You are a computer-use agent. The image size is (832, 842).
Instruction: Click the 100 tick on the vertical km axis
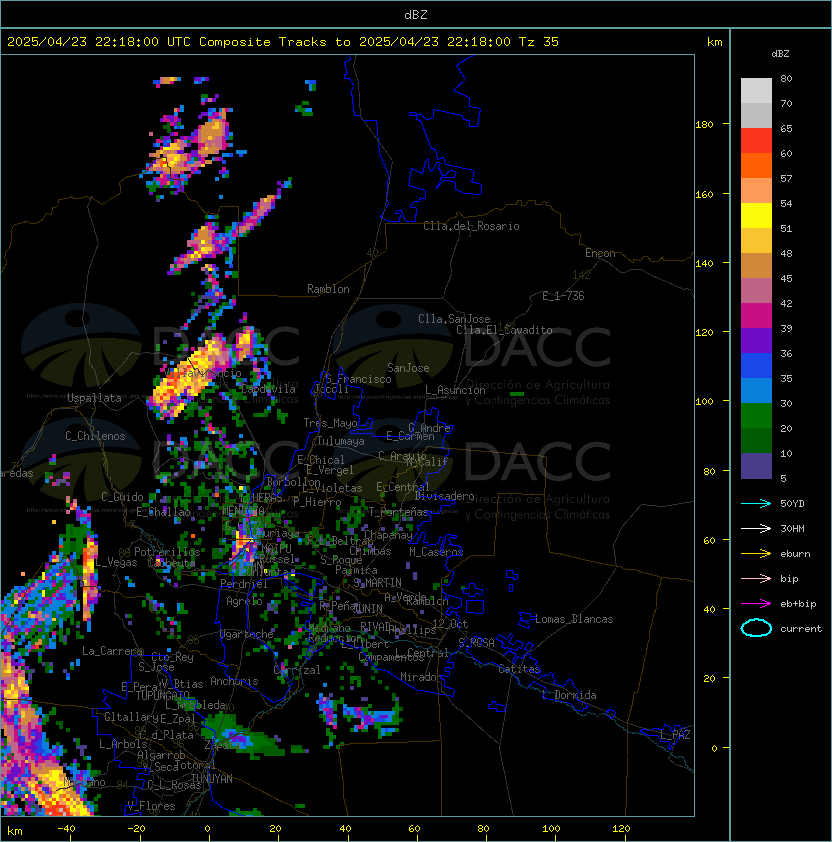coord(704,402)
